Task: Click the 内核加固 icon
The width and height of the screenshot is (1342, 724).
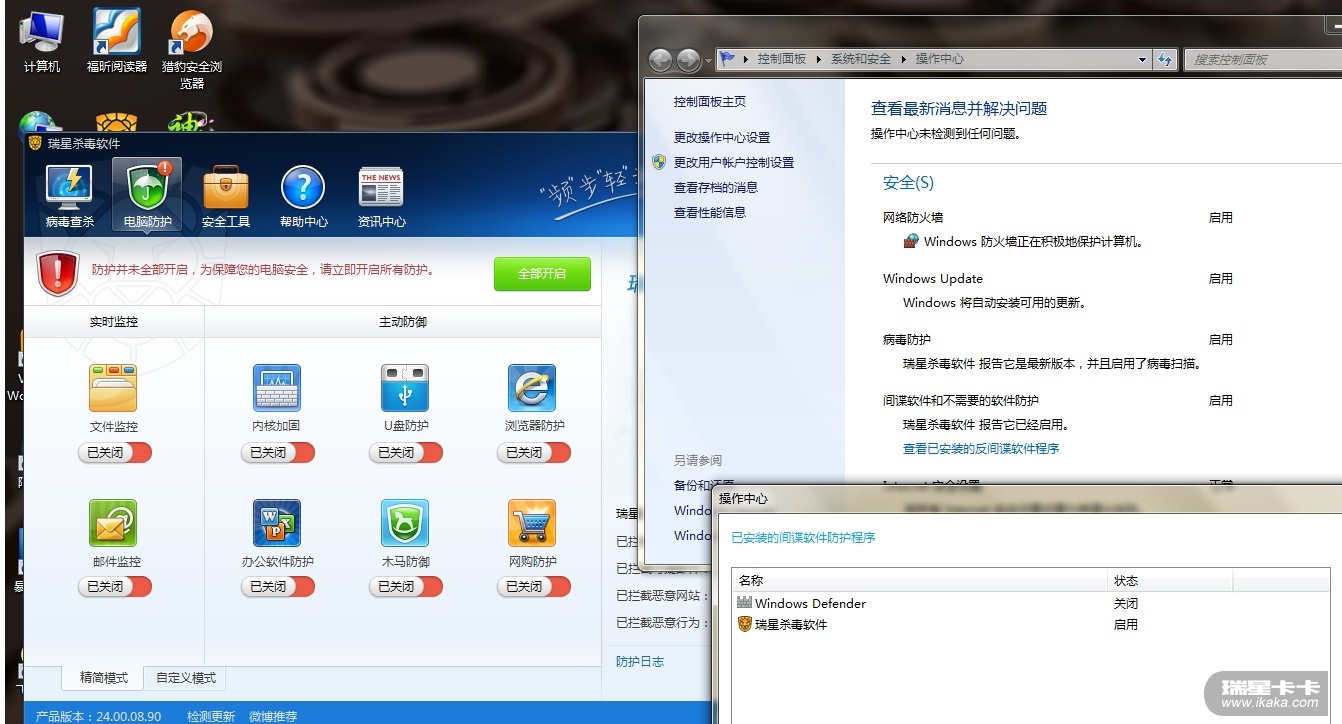Action: (277, 388)
